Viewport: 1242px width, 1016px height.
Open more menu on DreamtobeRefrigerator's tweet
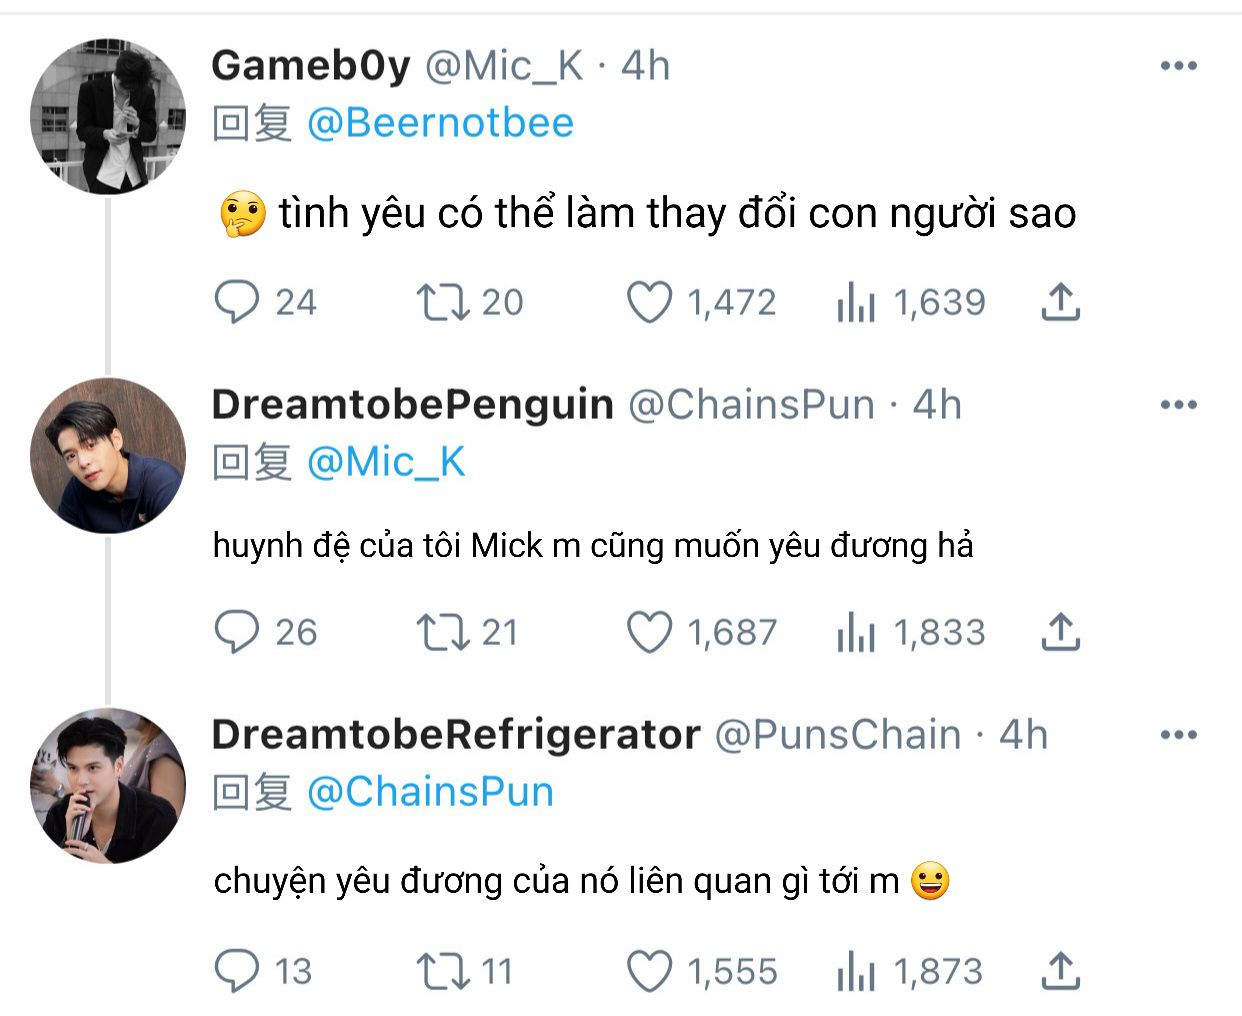click(1179, 735)
